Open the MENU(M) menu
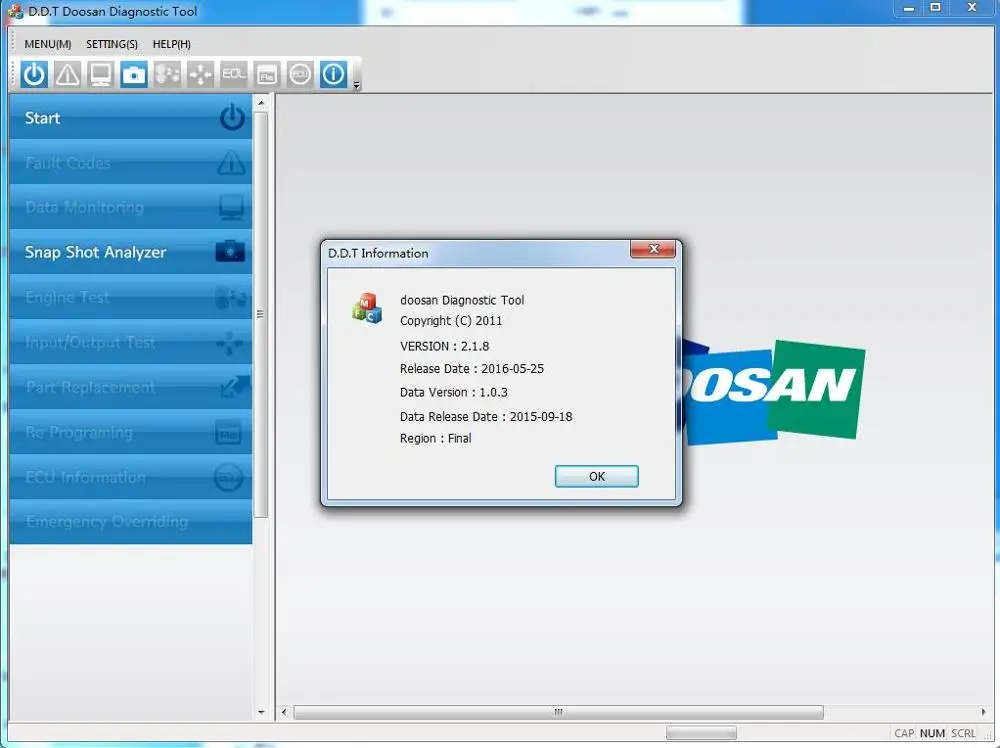Screen dimensions: 1000x748 pos(46,44)
